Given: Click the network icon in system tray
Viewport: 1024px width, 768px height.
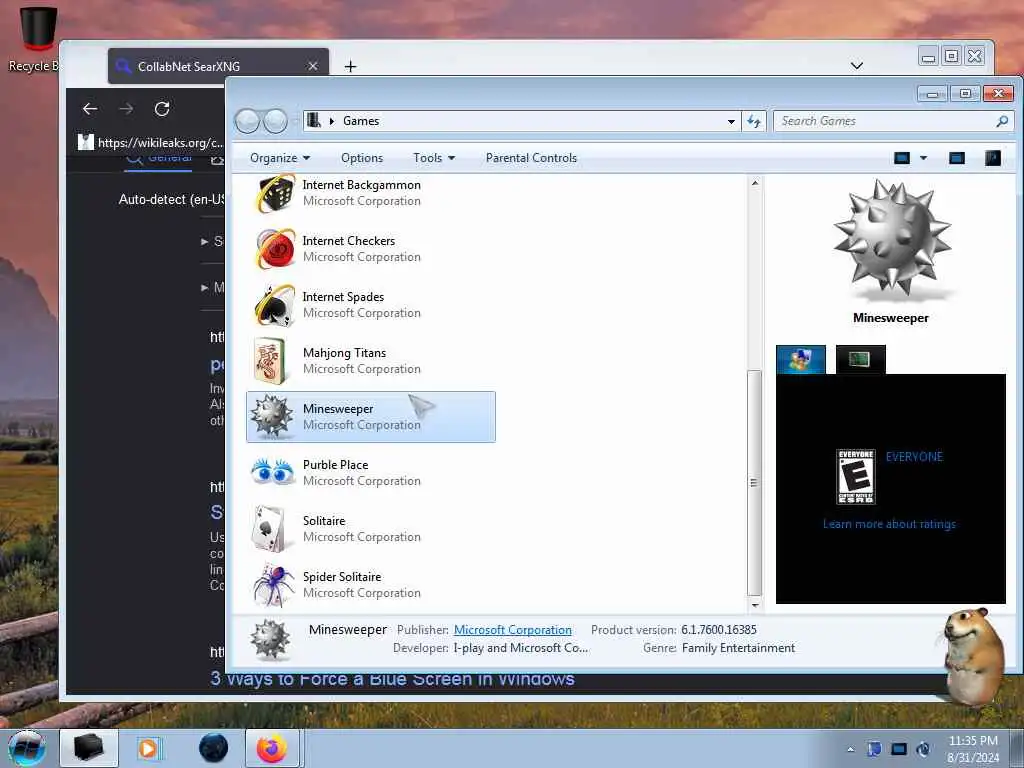Looking at the screenshot, I should [899, 749].
